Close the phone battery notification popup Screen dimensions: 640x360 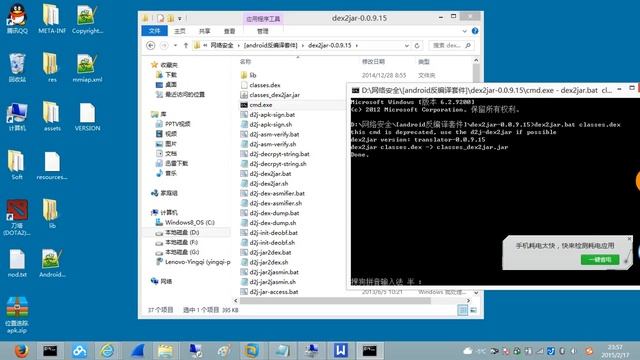coord(629,239)
